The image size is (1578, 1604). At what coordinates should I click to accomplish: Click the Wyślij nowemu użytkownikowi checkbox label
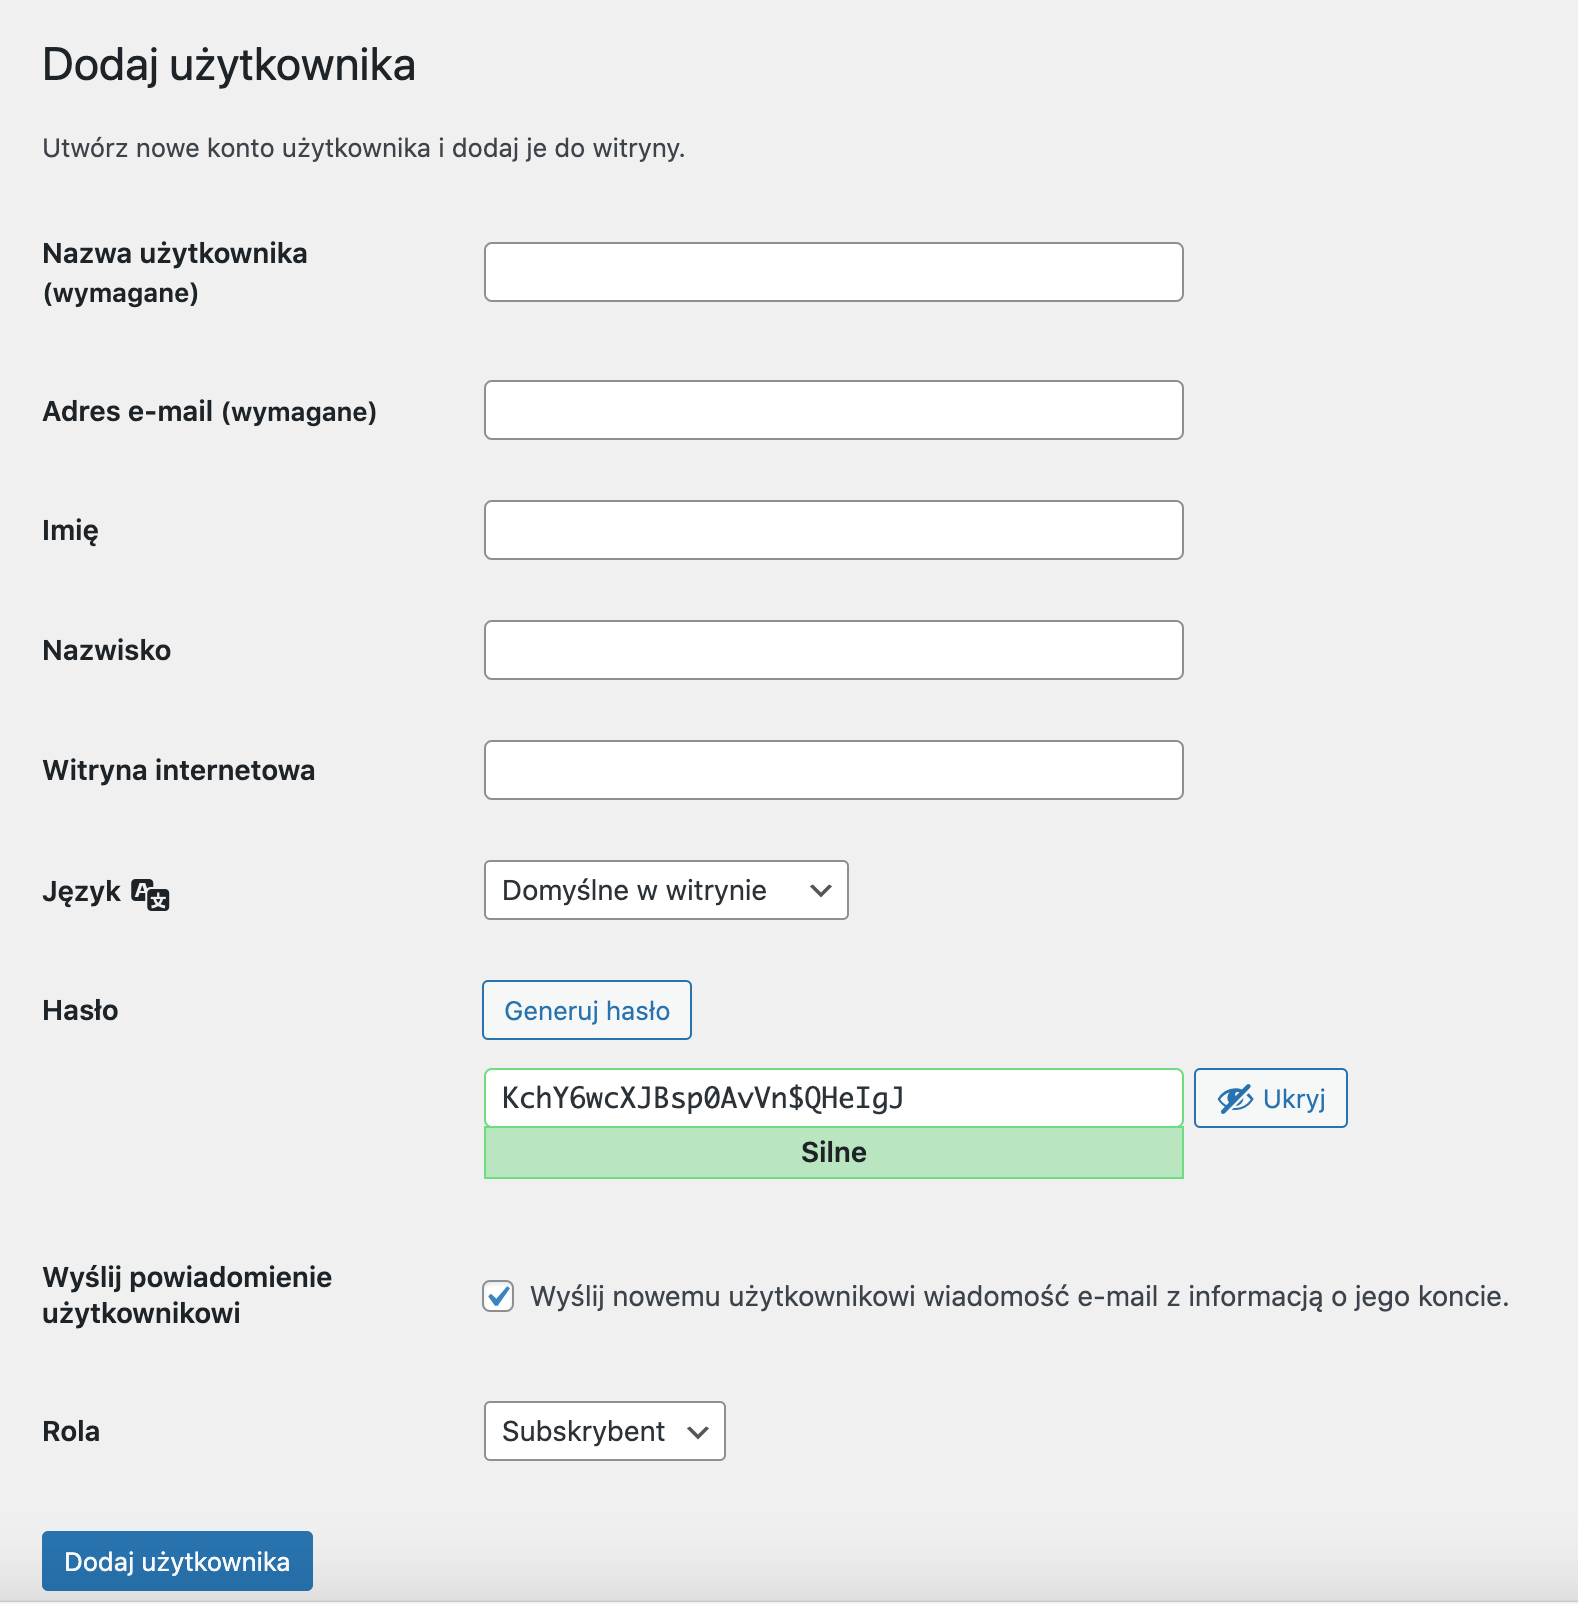(1018, 1296)
